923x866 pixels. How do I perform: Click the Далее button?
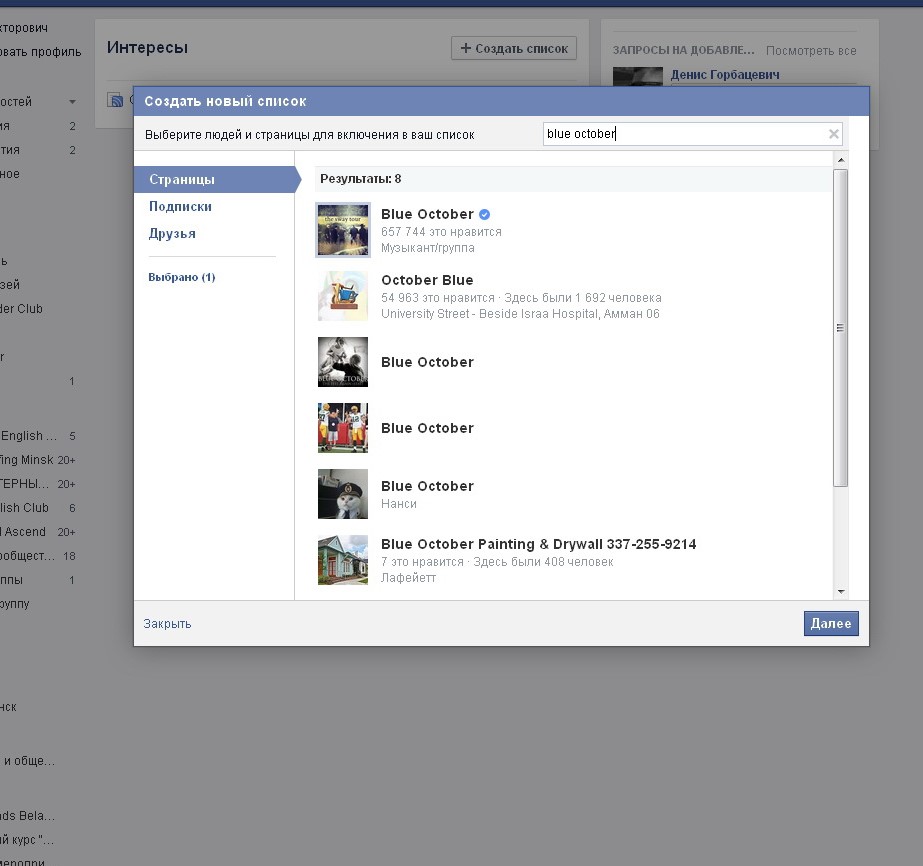(831, 623)
